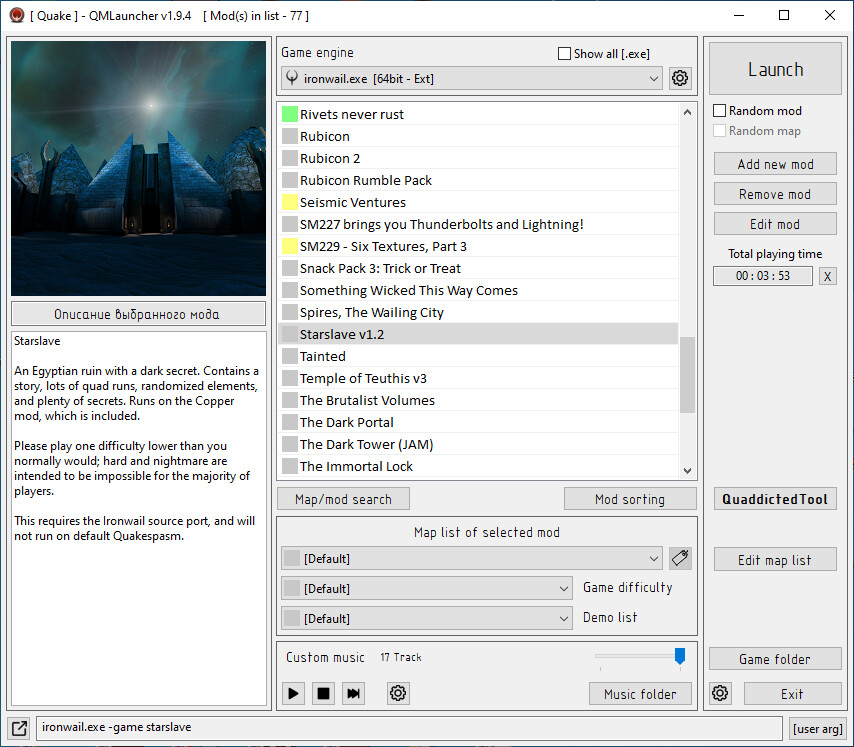854x747 pixels.
Task: Open game engine settings gear
Action: 680,78
